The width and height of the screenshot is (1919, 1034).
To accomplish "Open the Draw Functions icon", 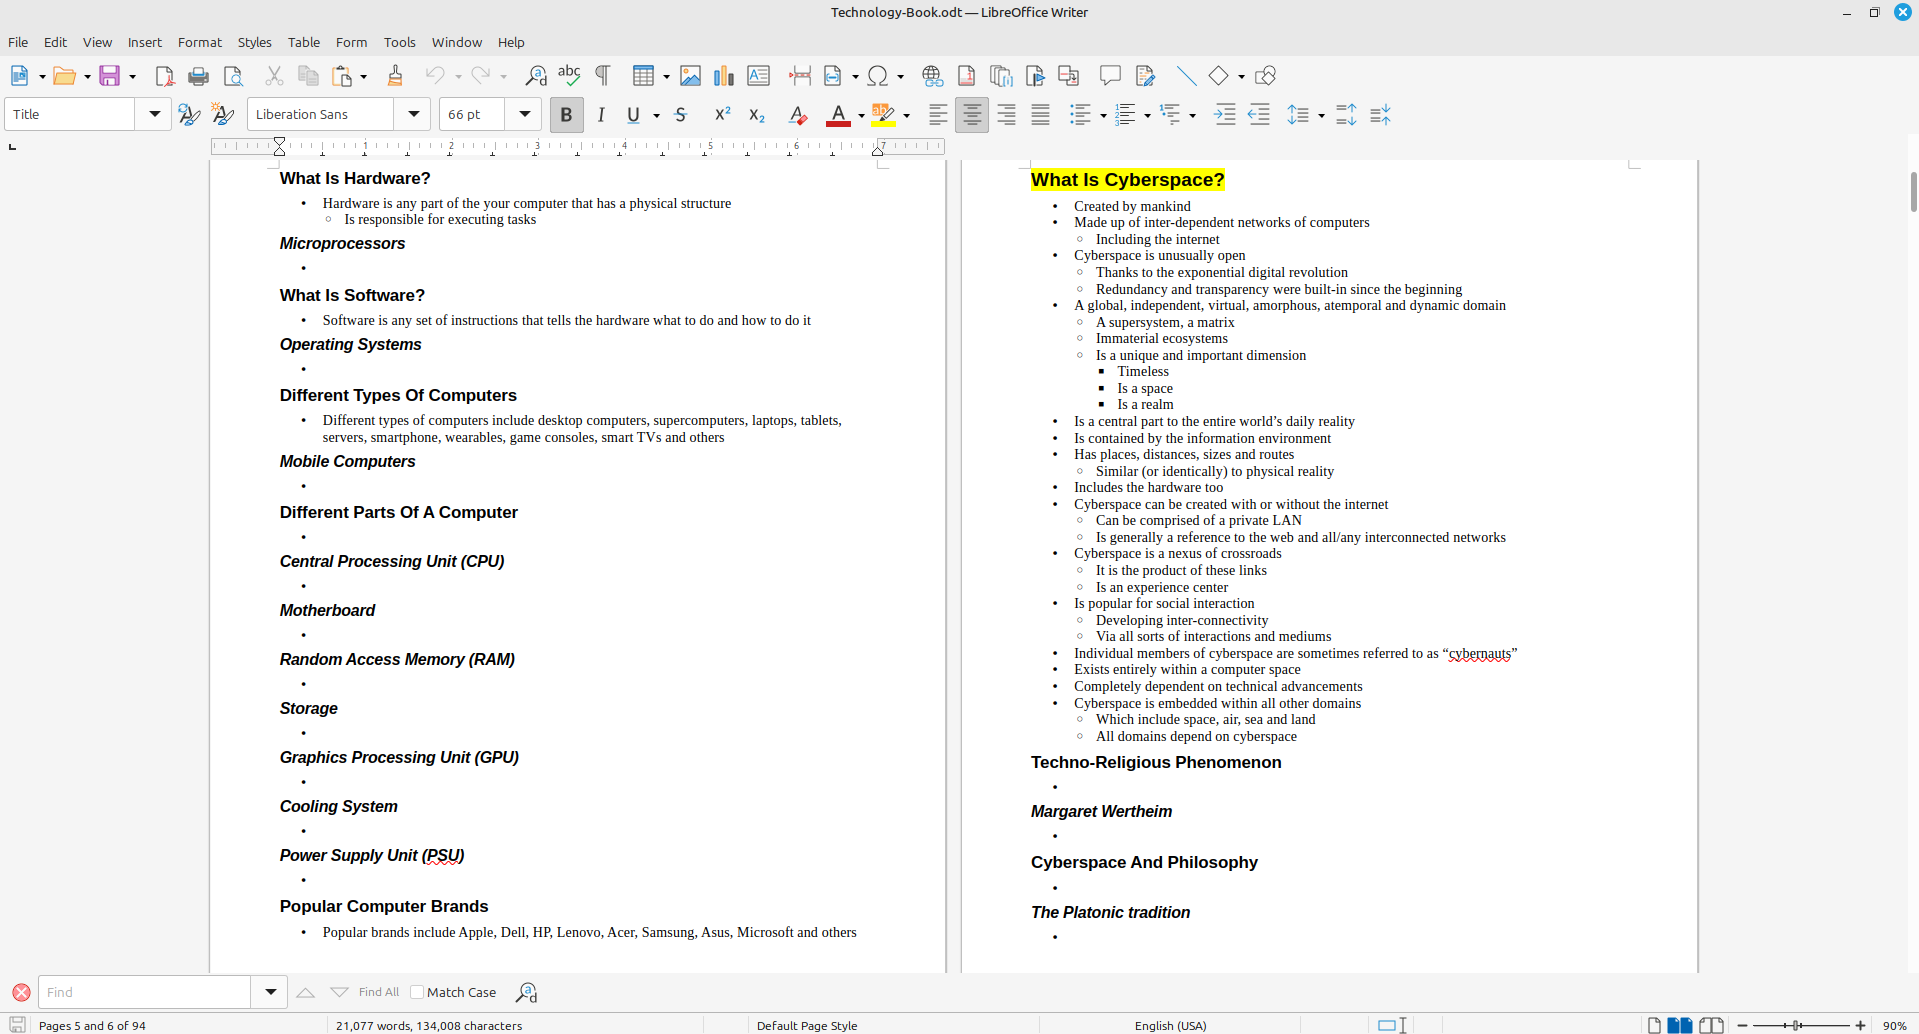I will 1265,76.
